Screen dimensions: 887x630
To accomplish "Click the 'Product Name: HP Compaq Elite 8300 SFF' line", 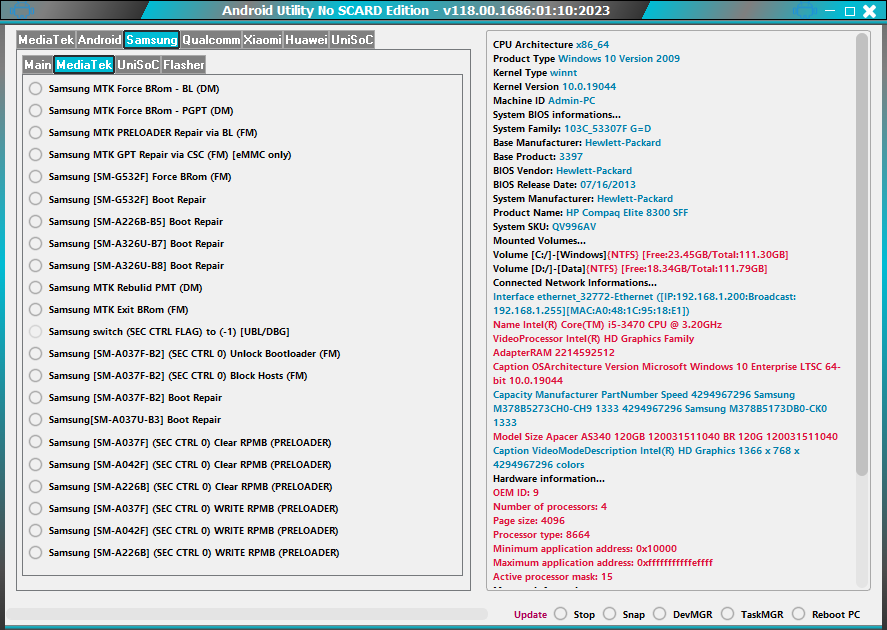I will 591,213.
